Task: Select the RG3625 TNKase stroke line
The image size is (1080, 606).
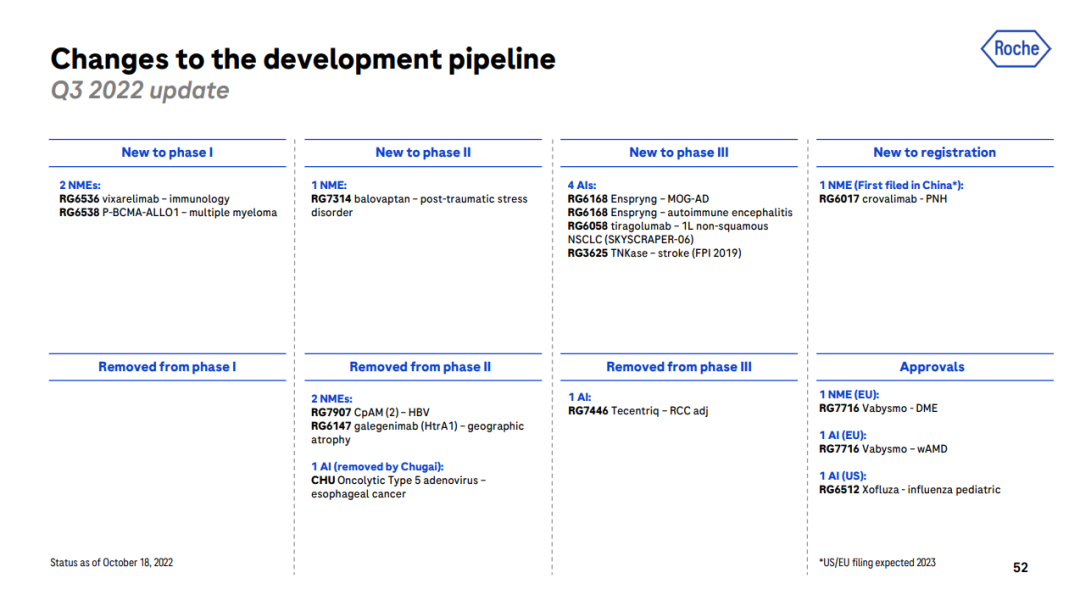Action: pos(654,253)
